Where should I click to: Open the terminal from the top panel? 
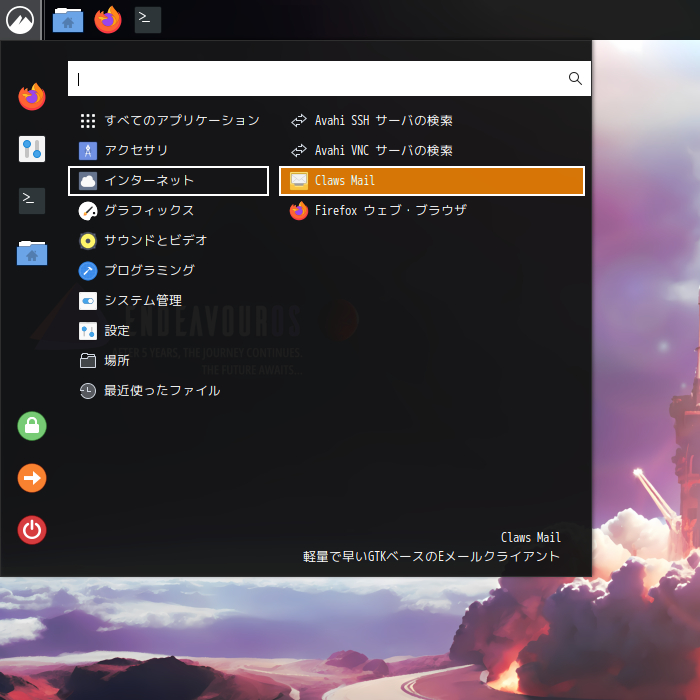[x=148, y=20]
